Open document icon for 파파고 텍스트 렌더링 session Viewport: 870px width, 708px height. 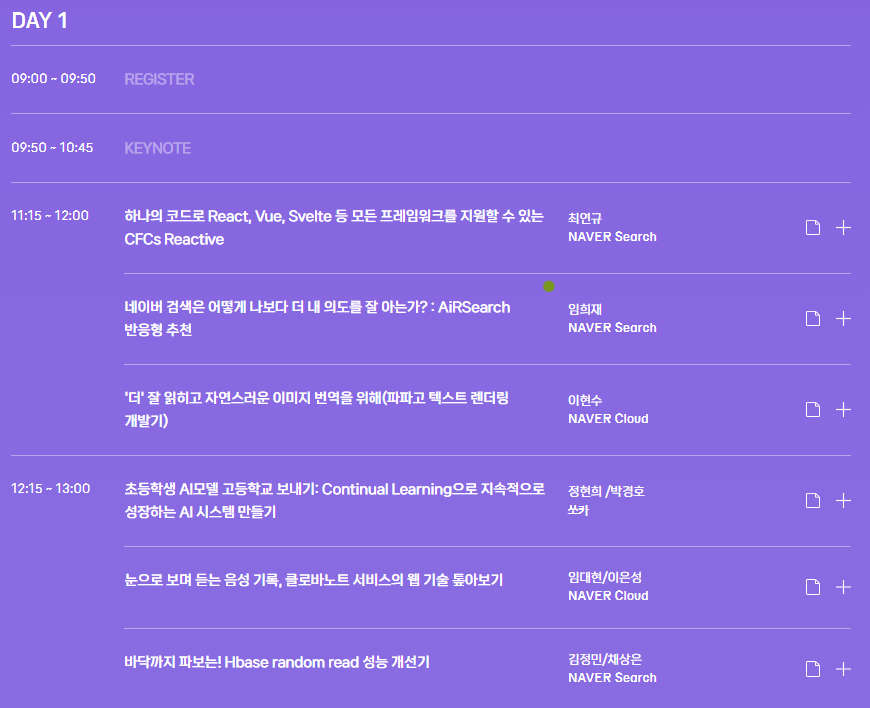pos(813,409)
